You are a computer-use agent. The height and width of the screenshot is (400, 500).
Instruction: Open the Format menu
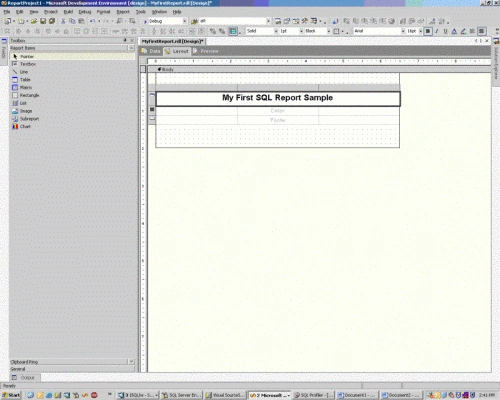[x=103, y=12]
